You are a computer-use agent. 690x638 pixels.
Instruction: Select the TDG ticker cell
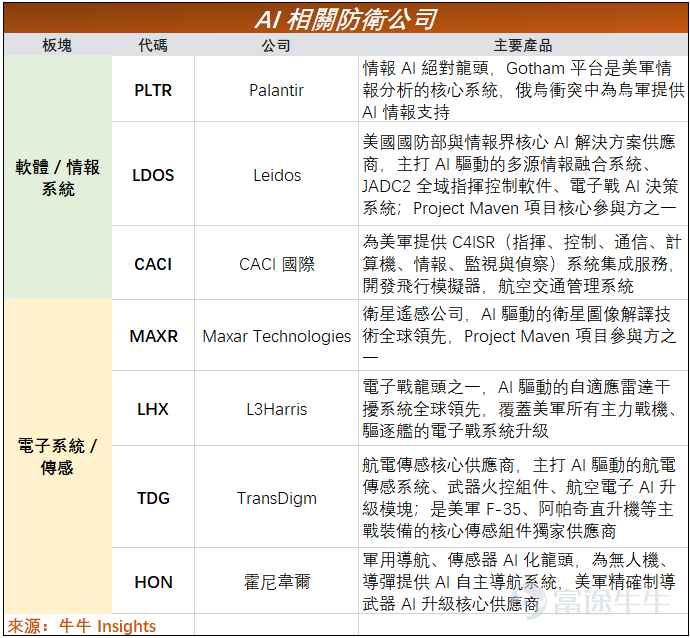click(x=153, y=498)
